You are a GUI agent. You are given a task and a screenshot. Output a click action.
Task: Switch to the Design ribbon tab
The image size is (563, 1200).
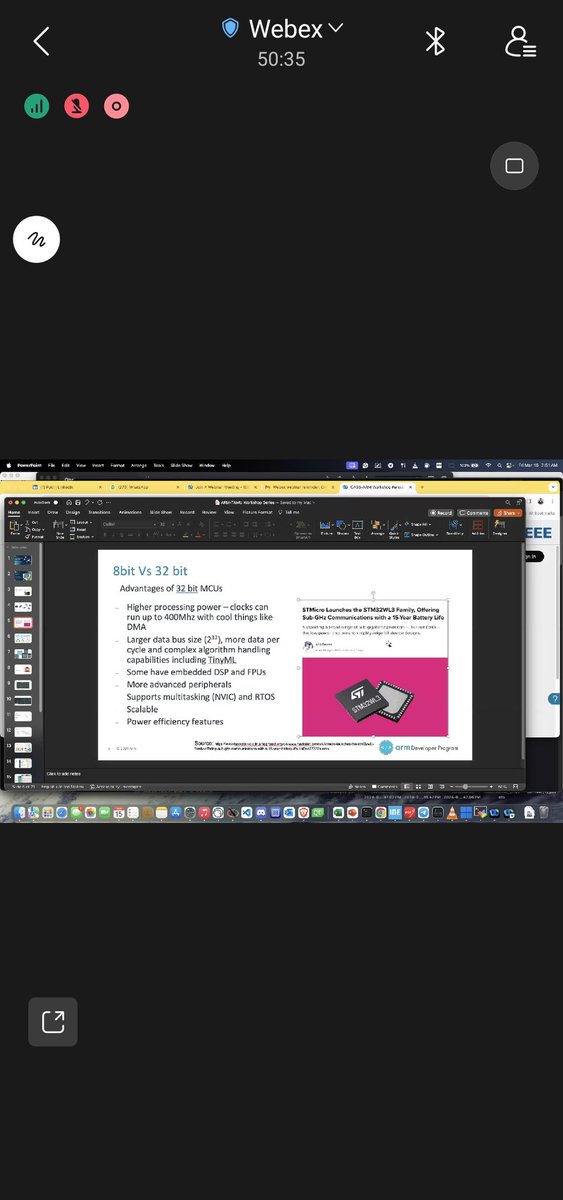click(x=73, y=512)
